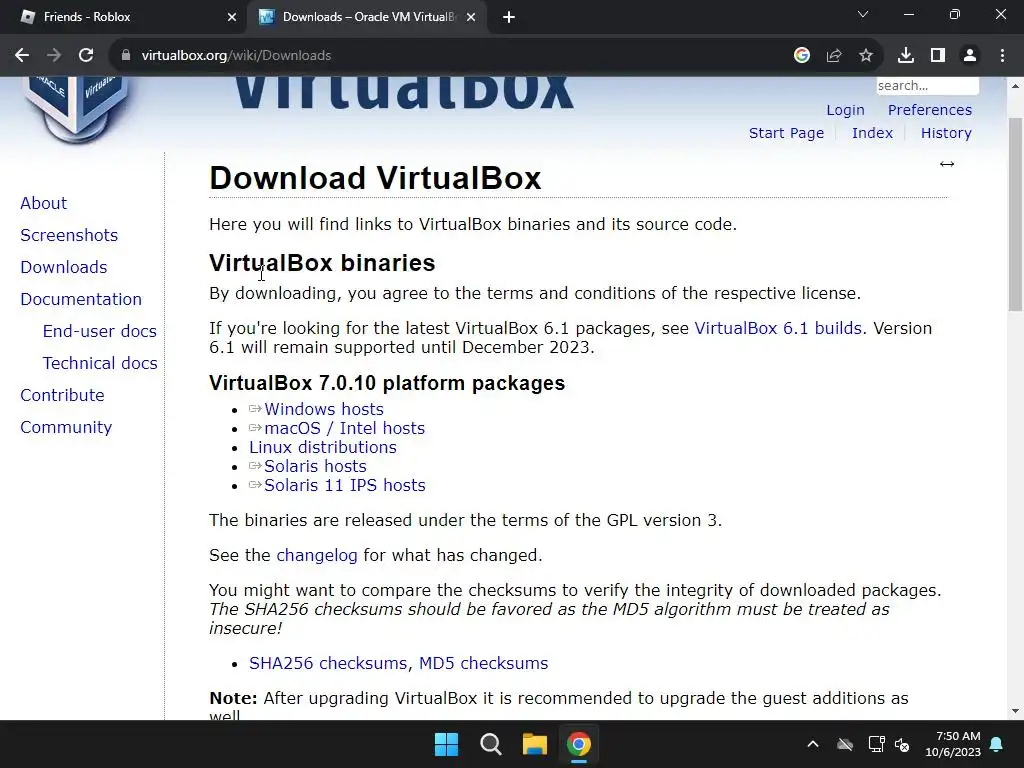1024x768 pixels.
Task: Close the Friends - Roblox tab
Action: (x=231, y=17)
